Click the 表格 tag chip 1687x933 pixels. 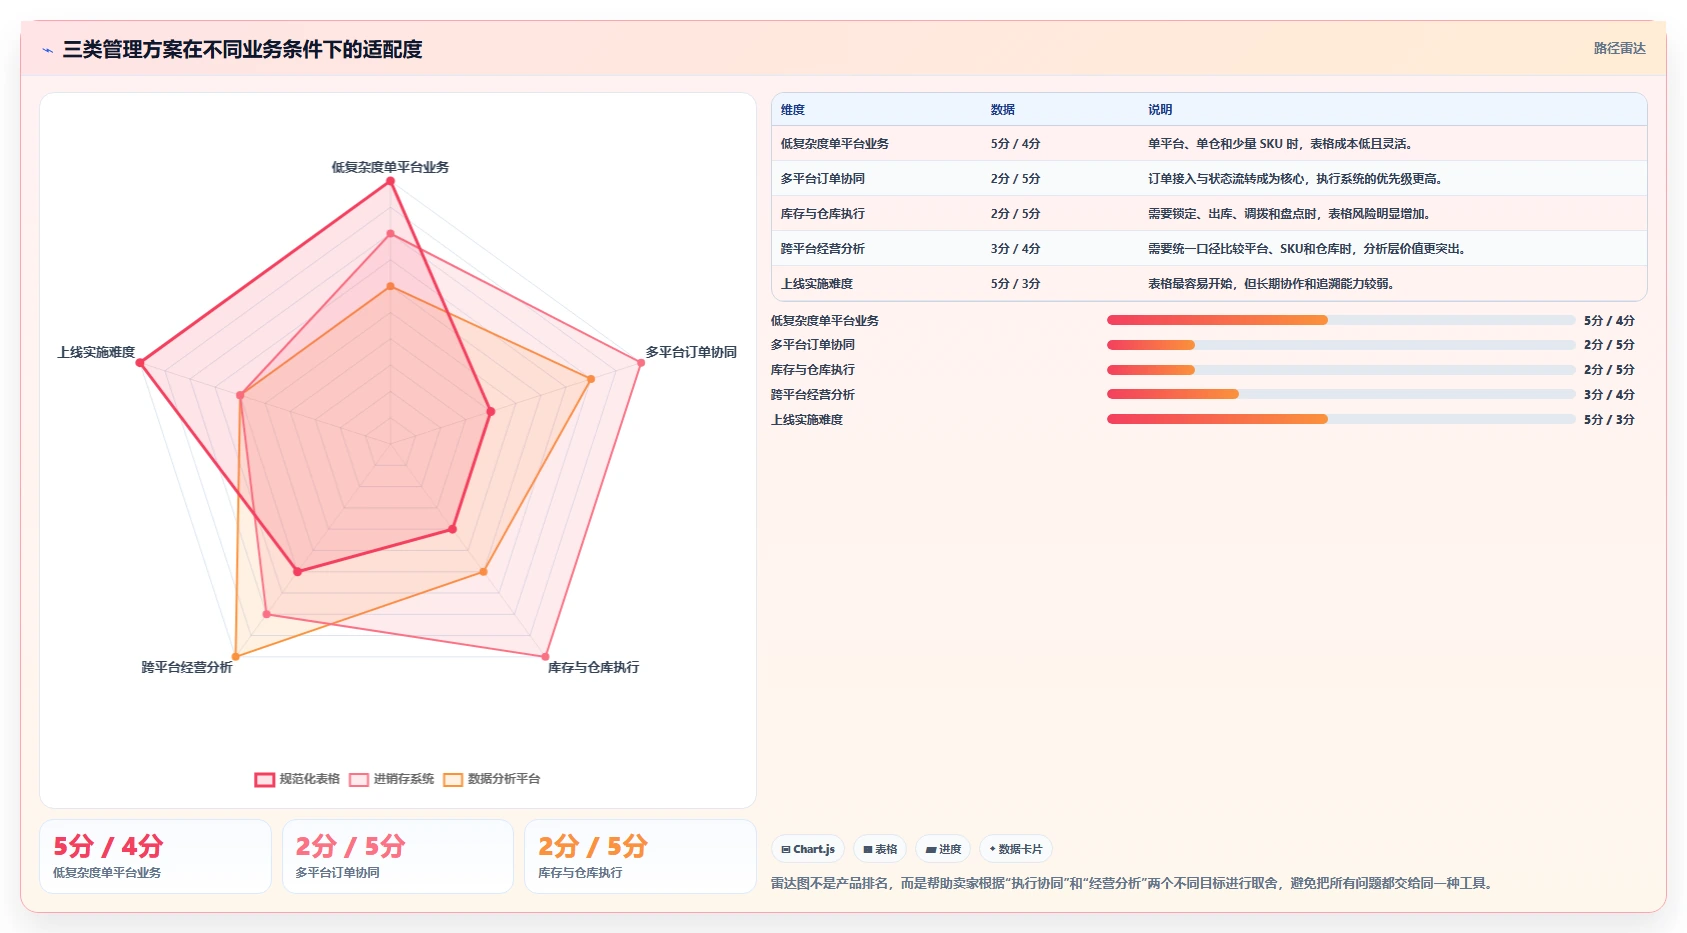[x=880, y=849]
